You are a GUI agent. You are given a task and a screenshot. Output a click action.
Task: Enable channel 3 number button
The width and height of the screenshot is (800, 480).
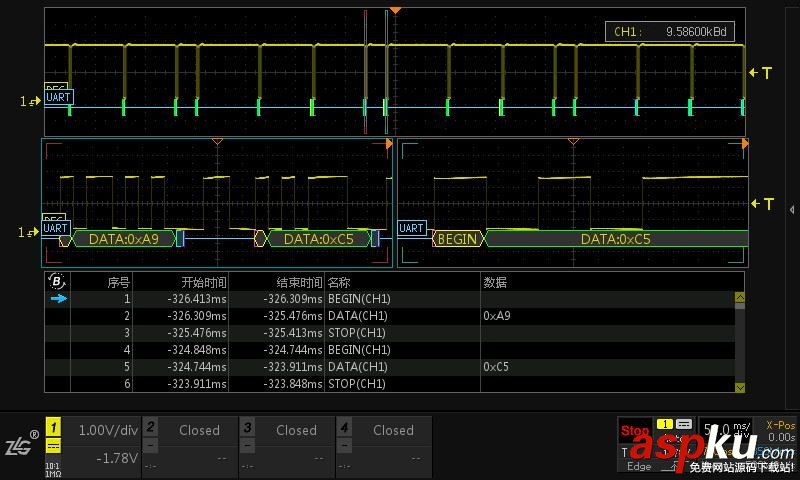247,426
